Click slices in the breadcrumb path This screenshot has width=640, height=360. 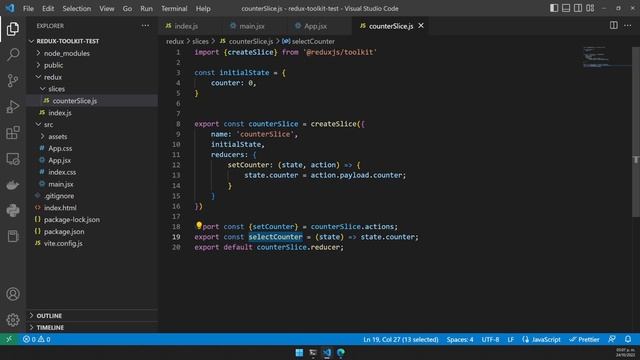(200, 41)
